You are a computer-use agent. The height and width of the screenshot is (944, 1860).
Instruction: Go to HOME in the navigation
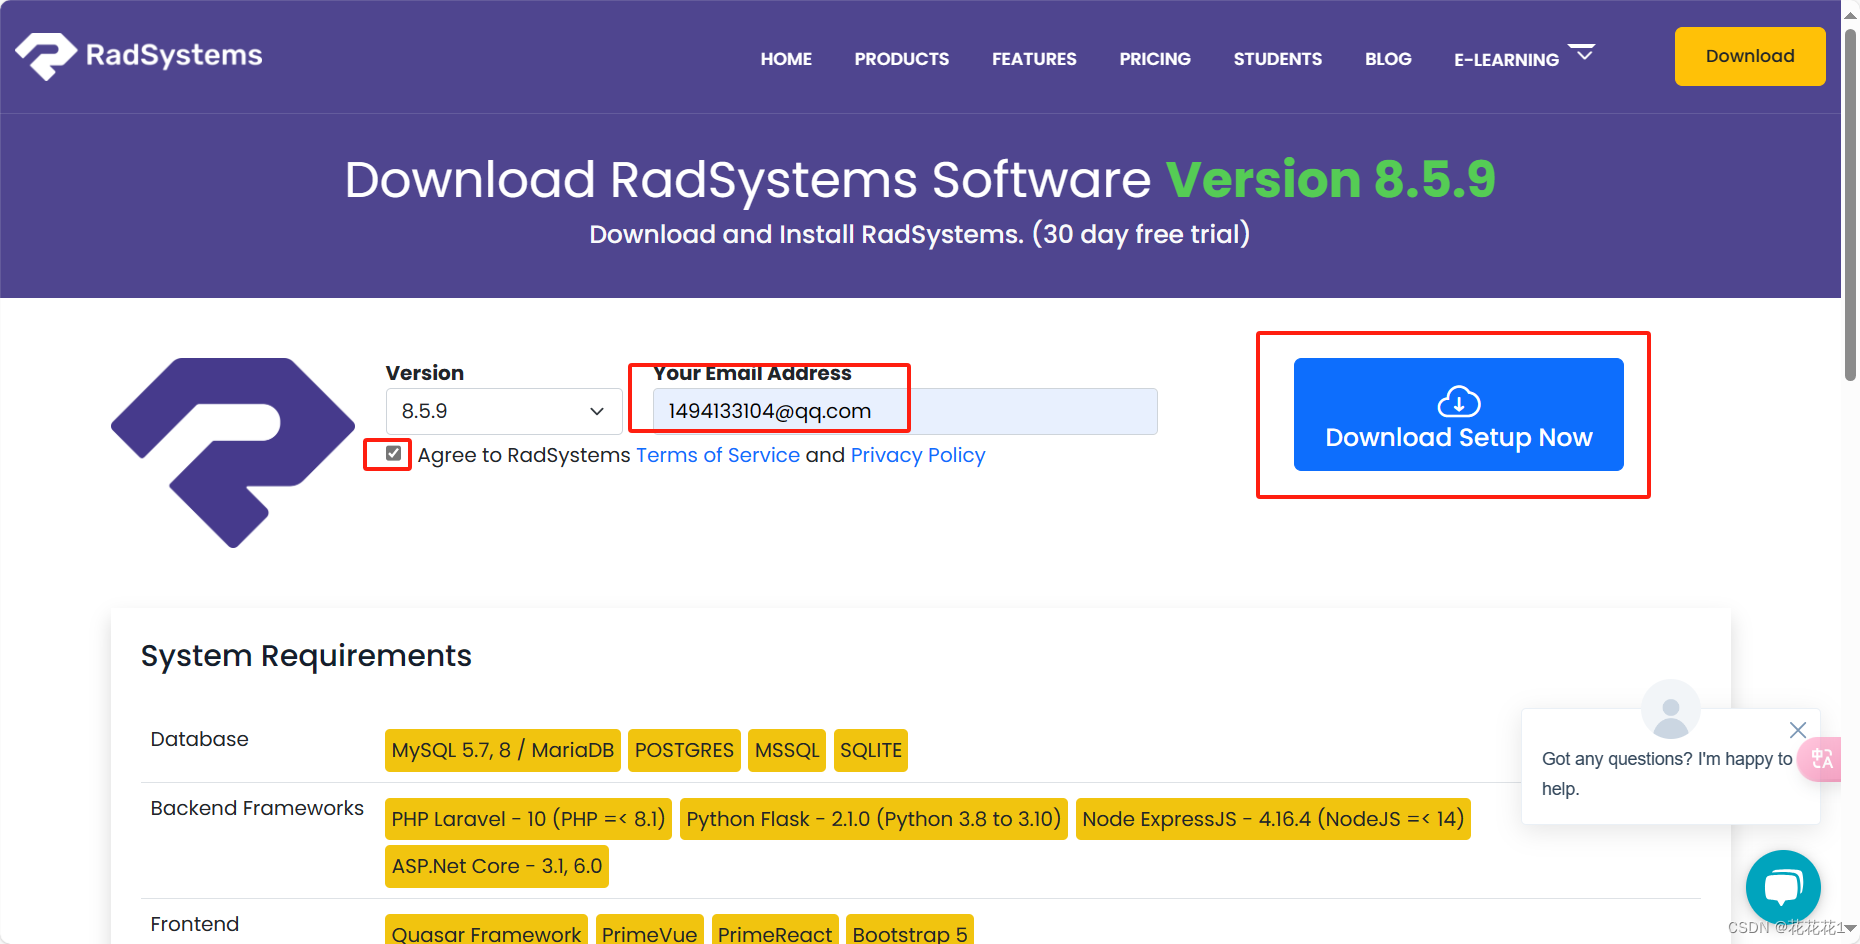click(786, 59)
